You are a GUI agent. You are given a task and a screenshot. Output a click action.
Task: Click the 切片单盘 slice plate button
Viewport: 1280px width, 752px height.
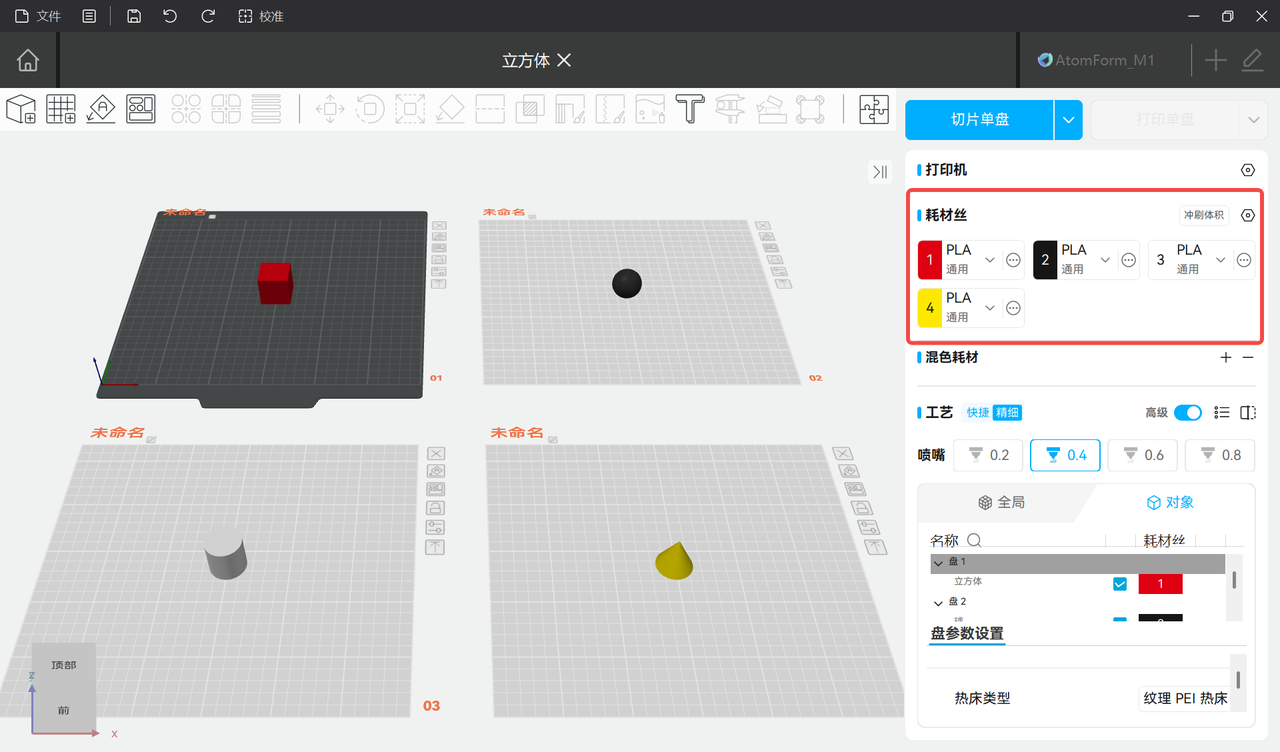(980, 120)
